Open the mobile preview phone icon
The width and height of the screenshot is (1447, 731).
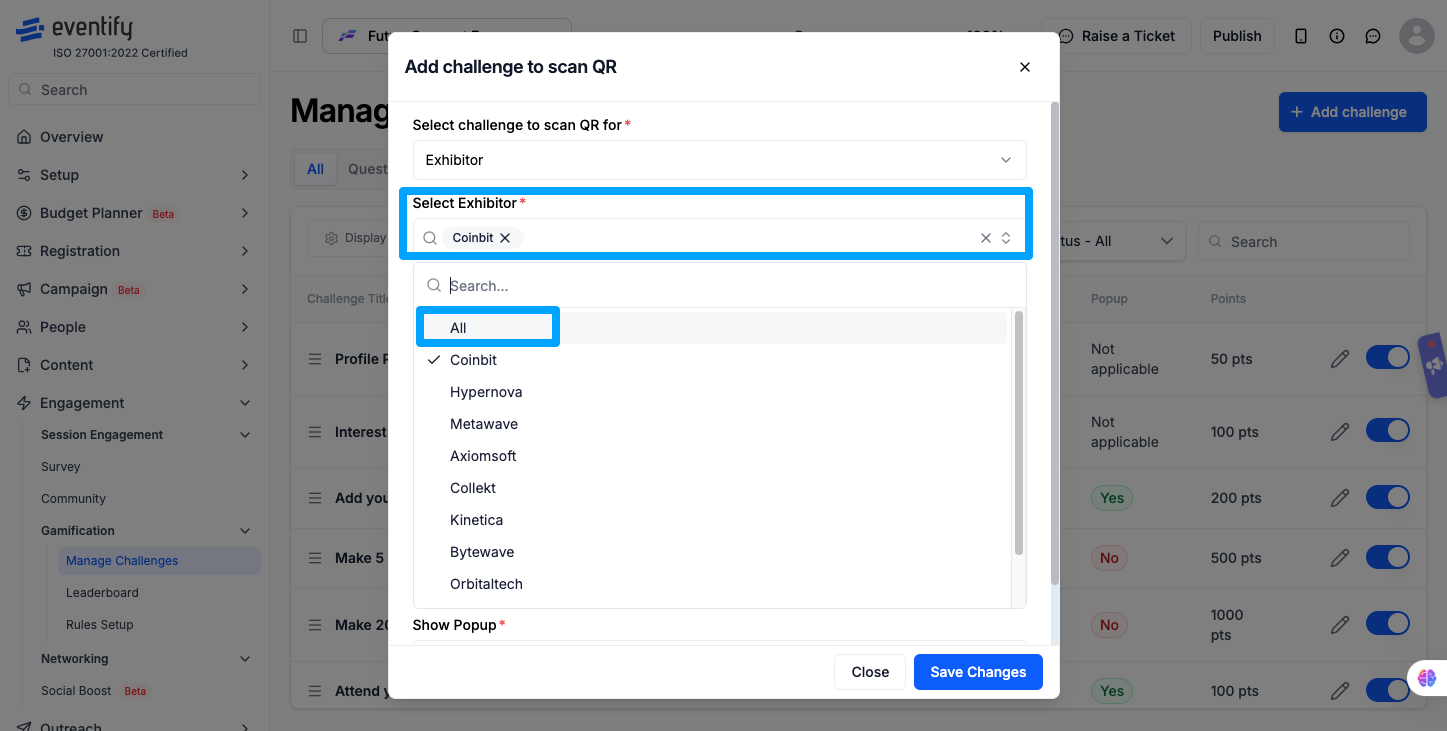1301,36
